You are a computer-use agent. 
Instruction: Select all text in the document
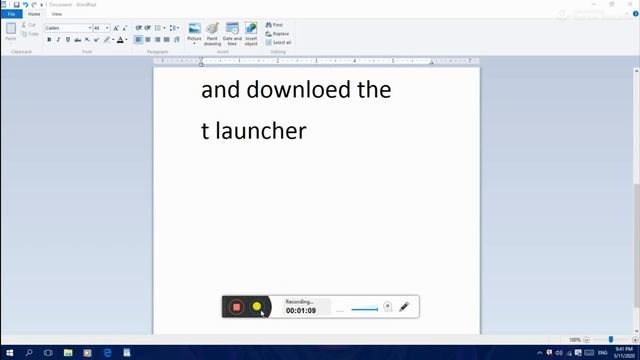click(278, 42)
